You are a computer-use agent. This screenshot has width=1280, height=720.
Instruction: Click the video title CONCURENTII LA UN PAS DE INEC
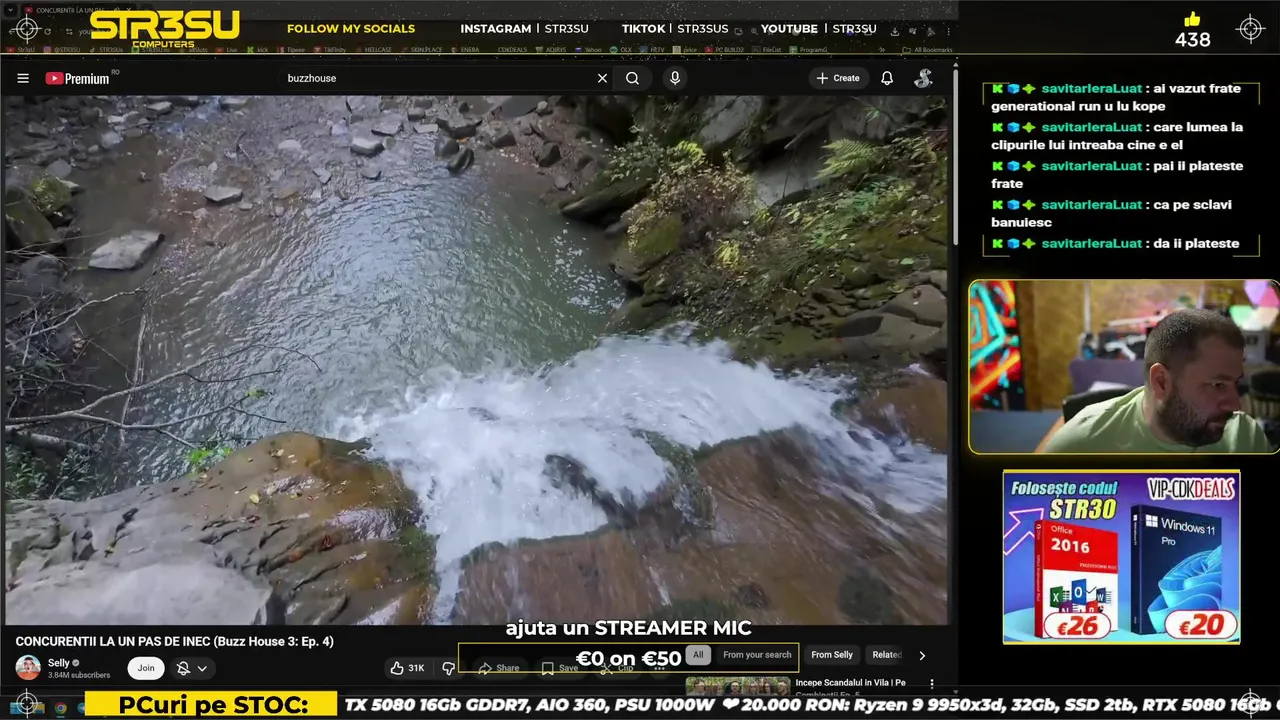click(x=174, y=641)
